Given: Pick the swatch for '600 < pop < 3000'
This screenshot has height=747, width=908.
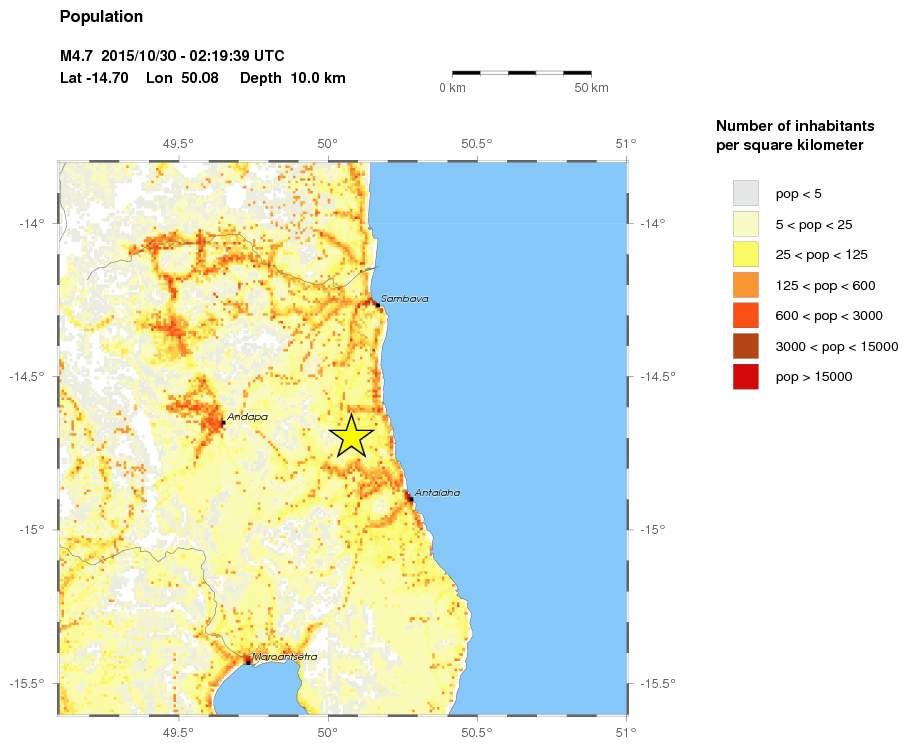Looking at the screenshot, I should [x=745, y=316].
